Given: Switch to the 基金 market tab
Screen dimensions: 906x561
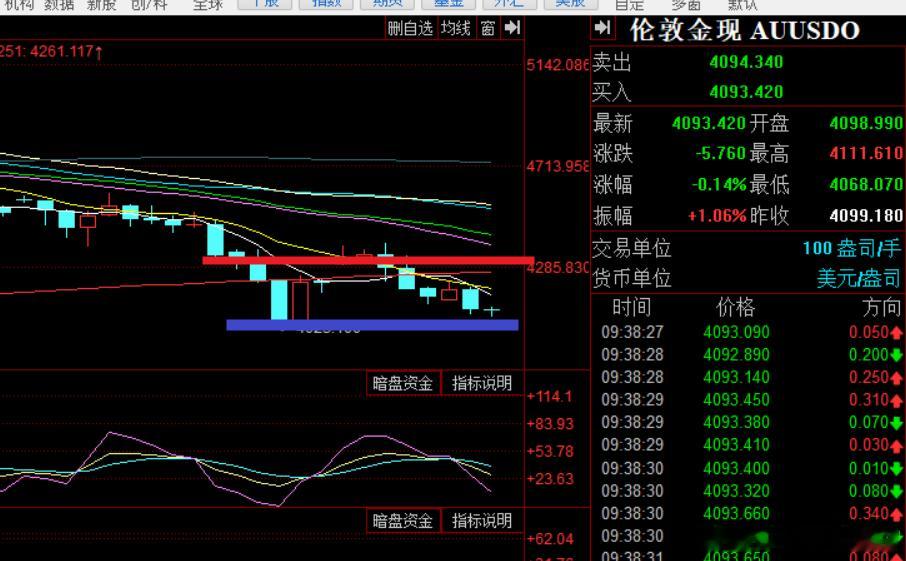Looking at the screenshot, I should [448, 4].
